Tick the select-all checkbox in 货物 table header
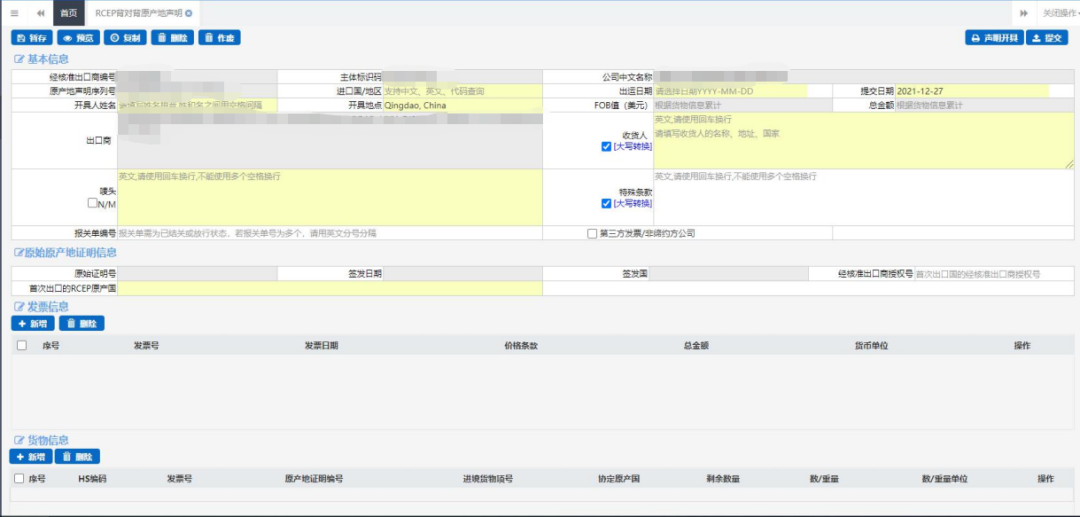This screenshot has width=1080, height=517. tap(19, 478)
